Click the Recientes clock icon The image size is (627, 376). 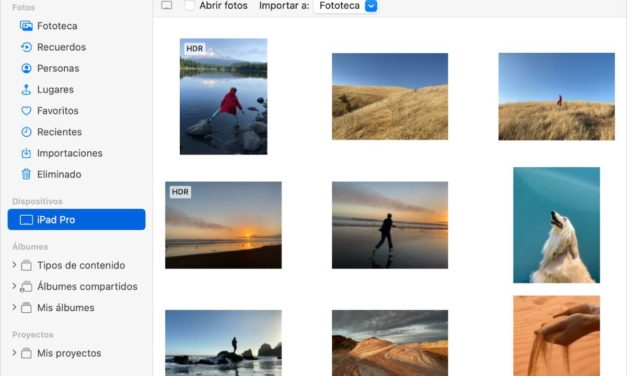click(26, 132)
